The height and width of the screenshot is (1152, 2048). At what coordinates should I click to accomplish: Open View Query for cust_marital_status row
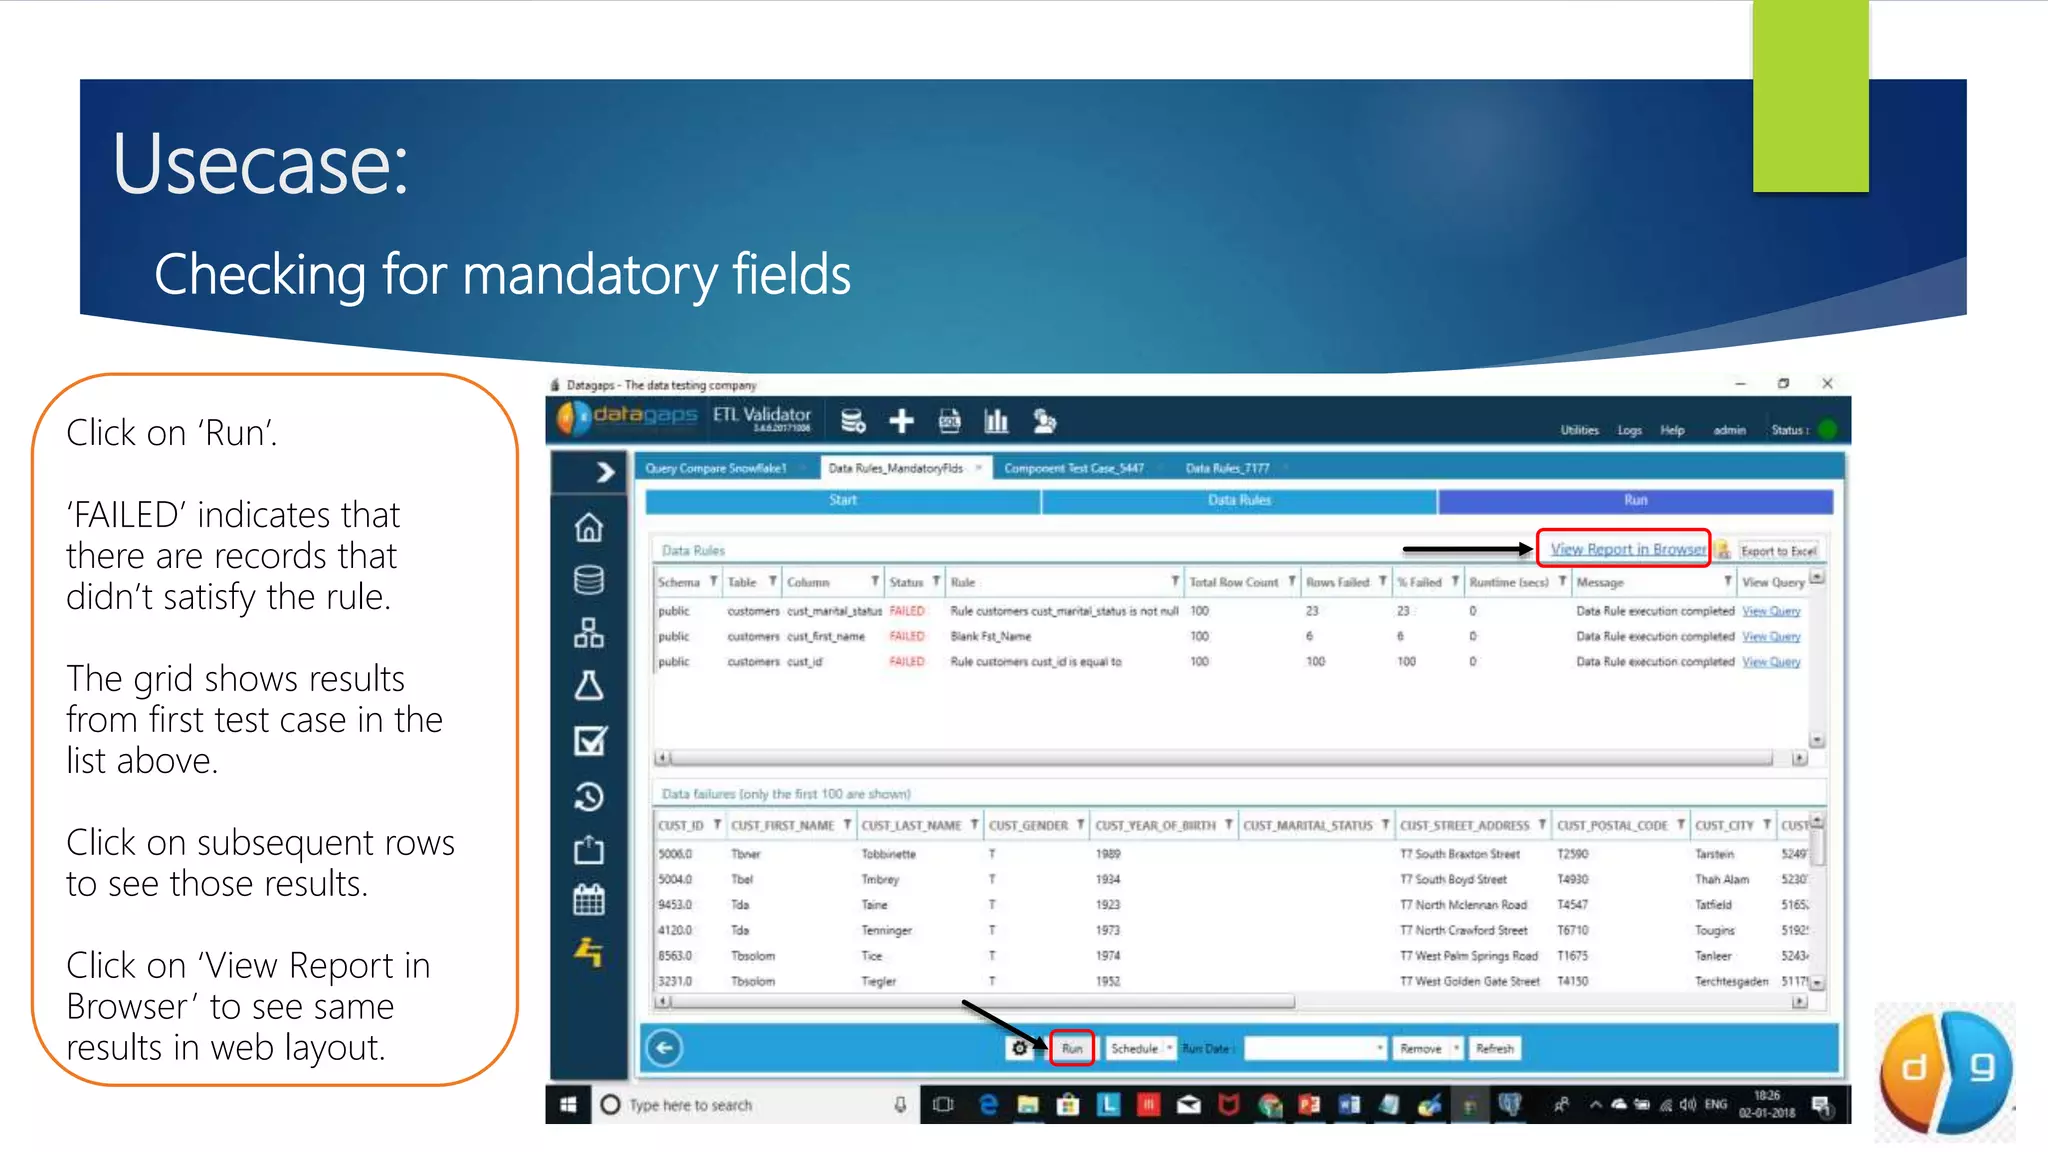pos(1771,611)
